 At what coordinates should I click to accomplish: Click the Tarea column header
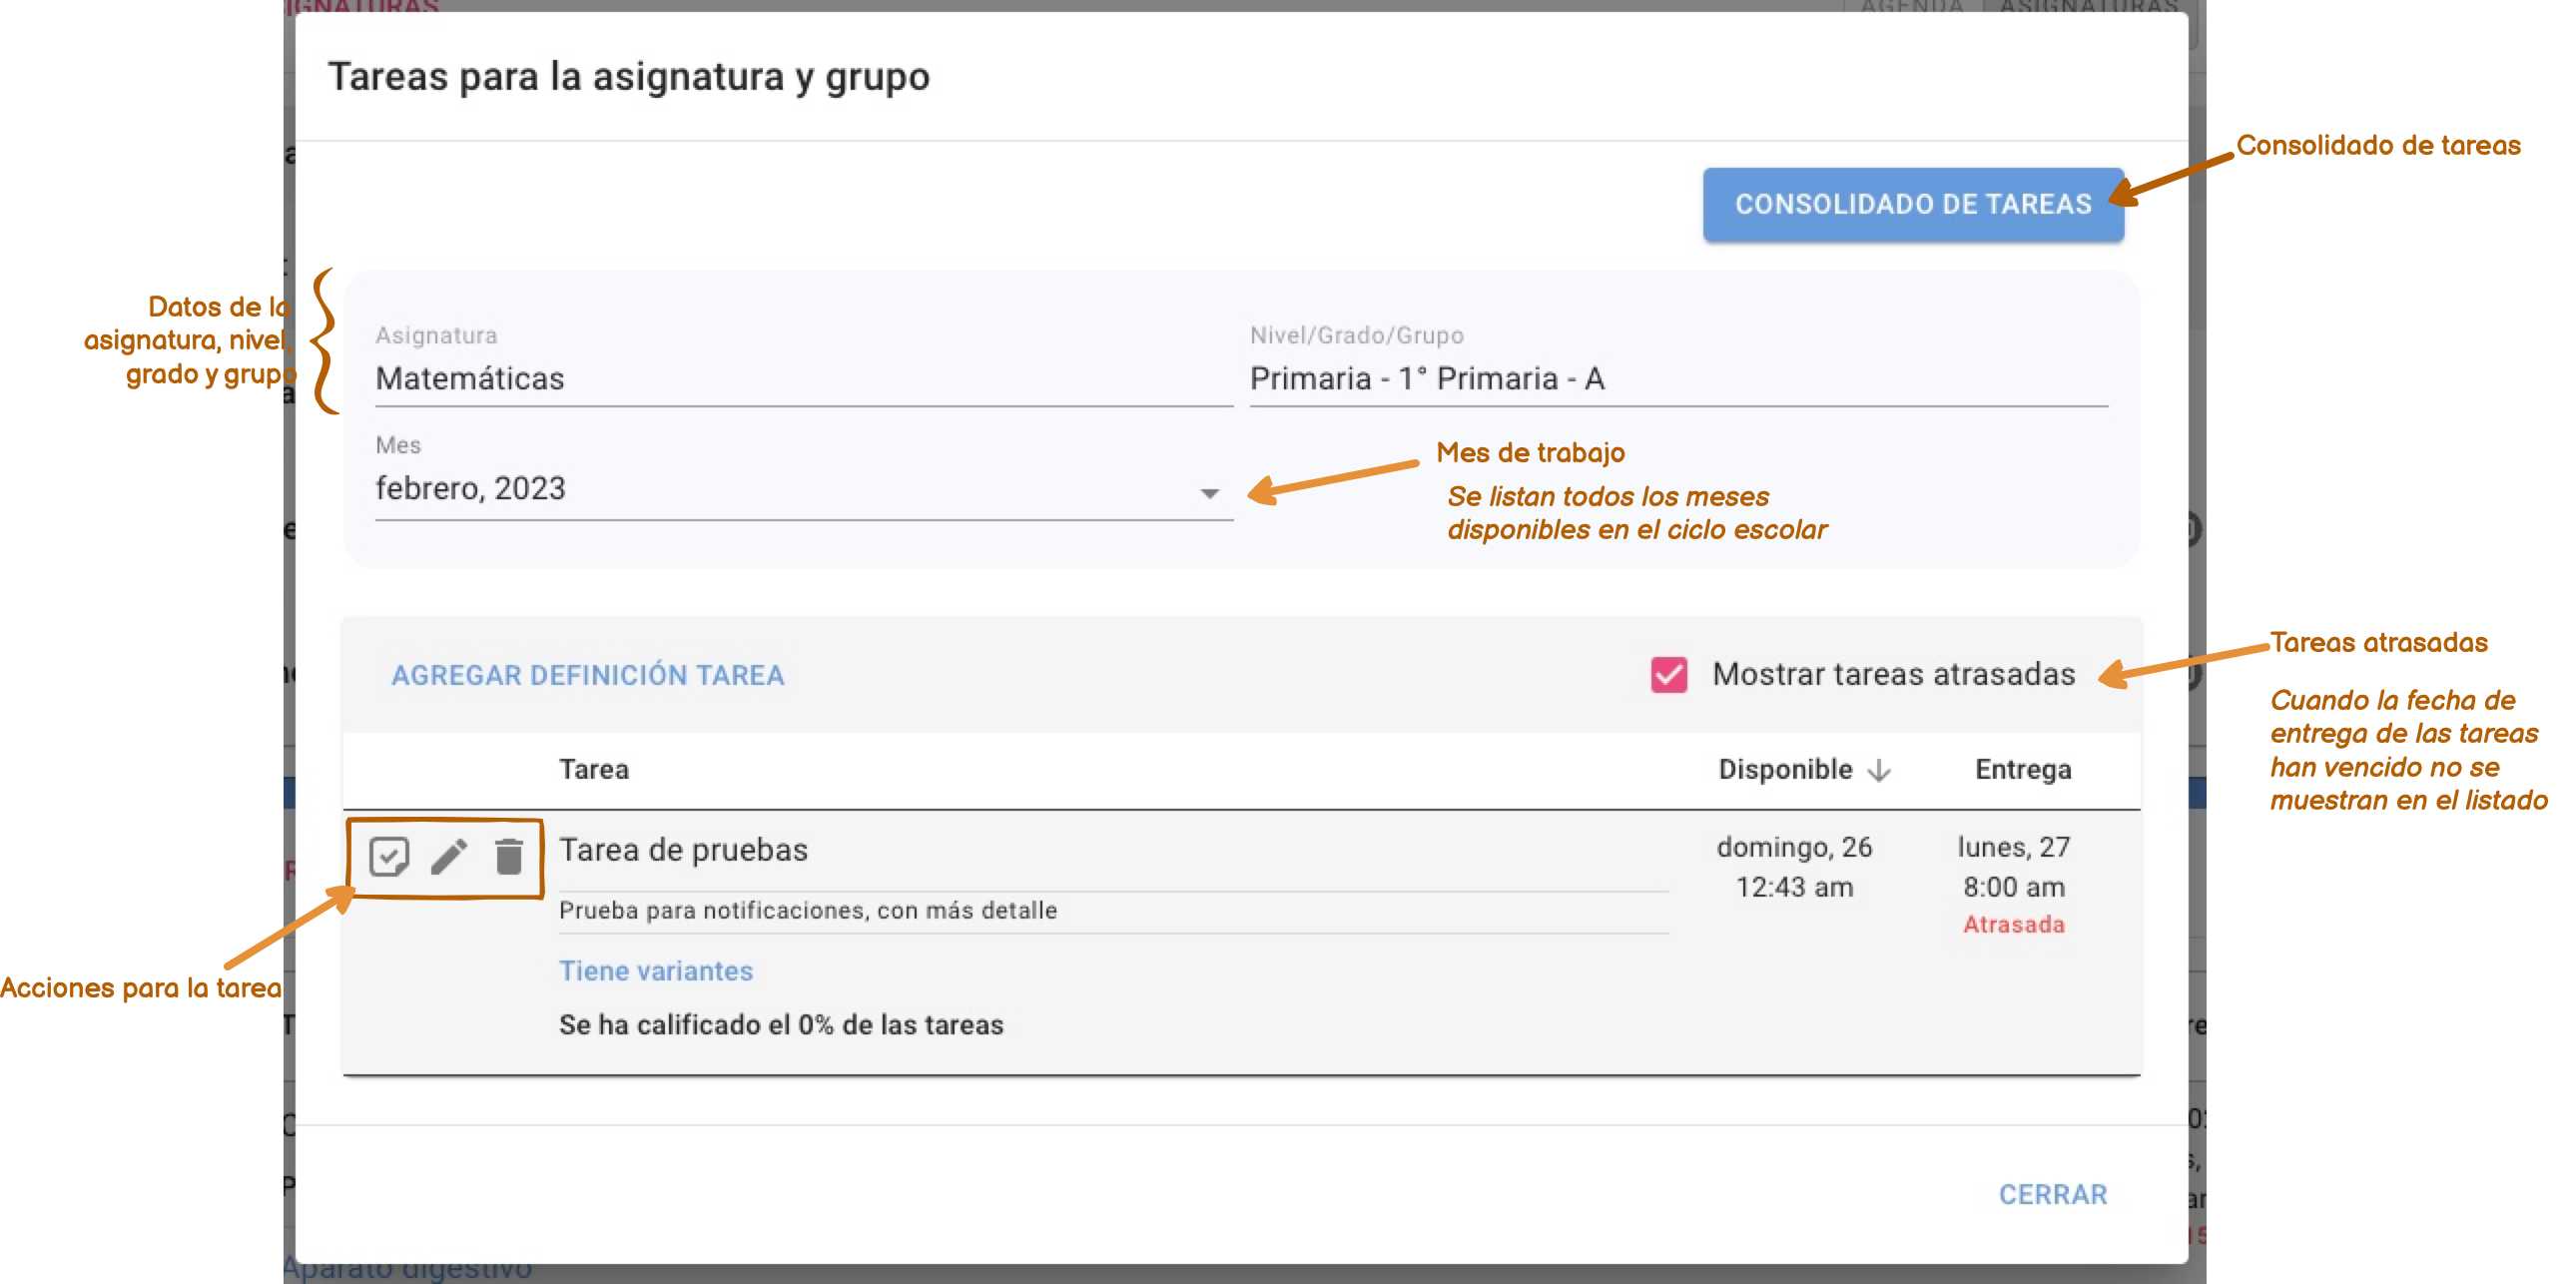click(x=594, y=769)
